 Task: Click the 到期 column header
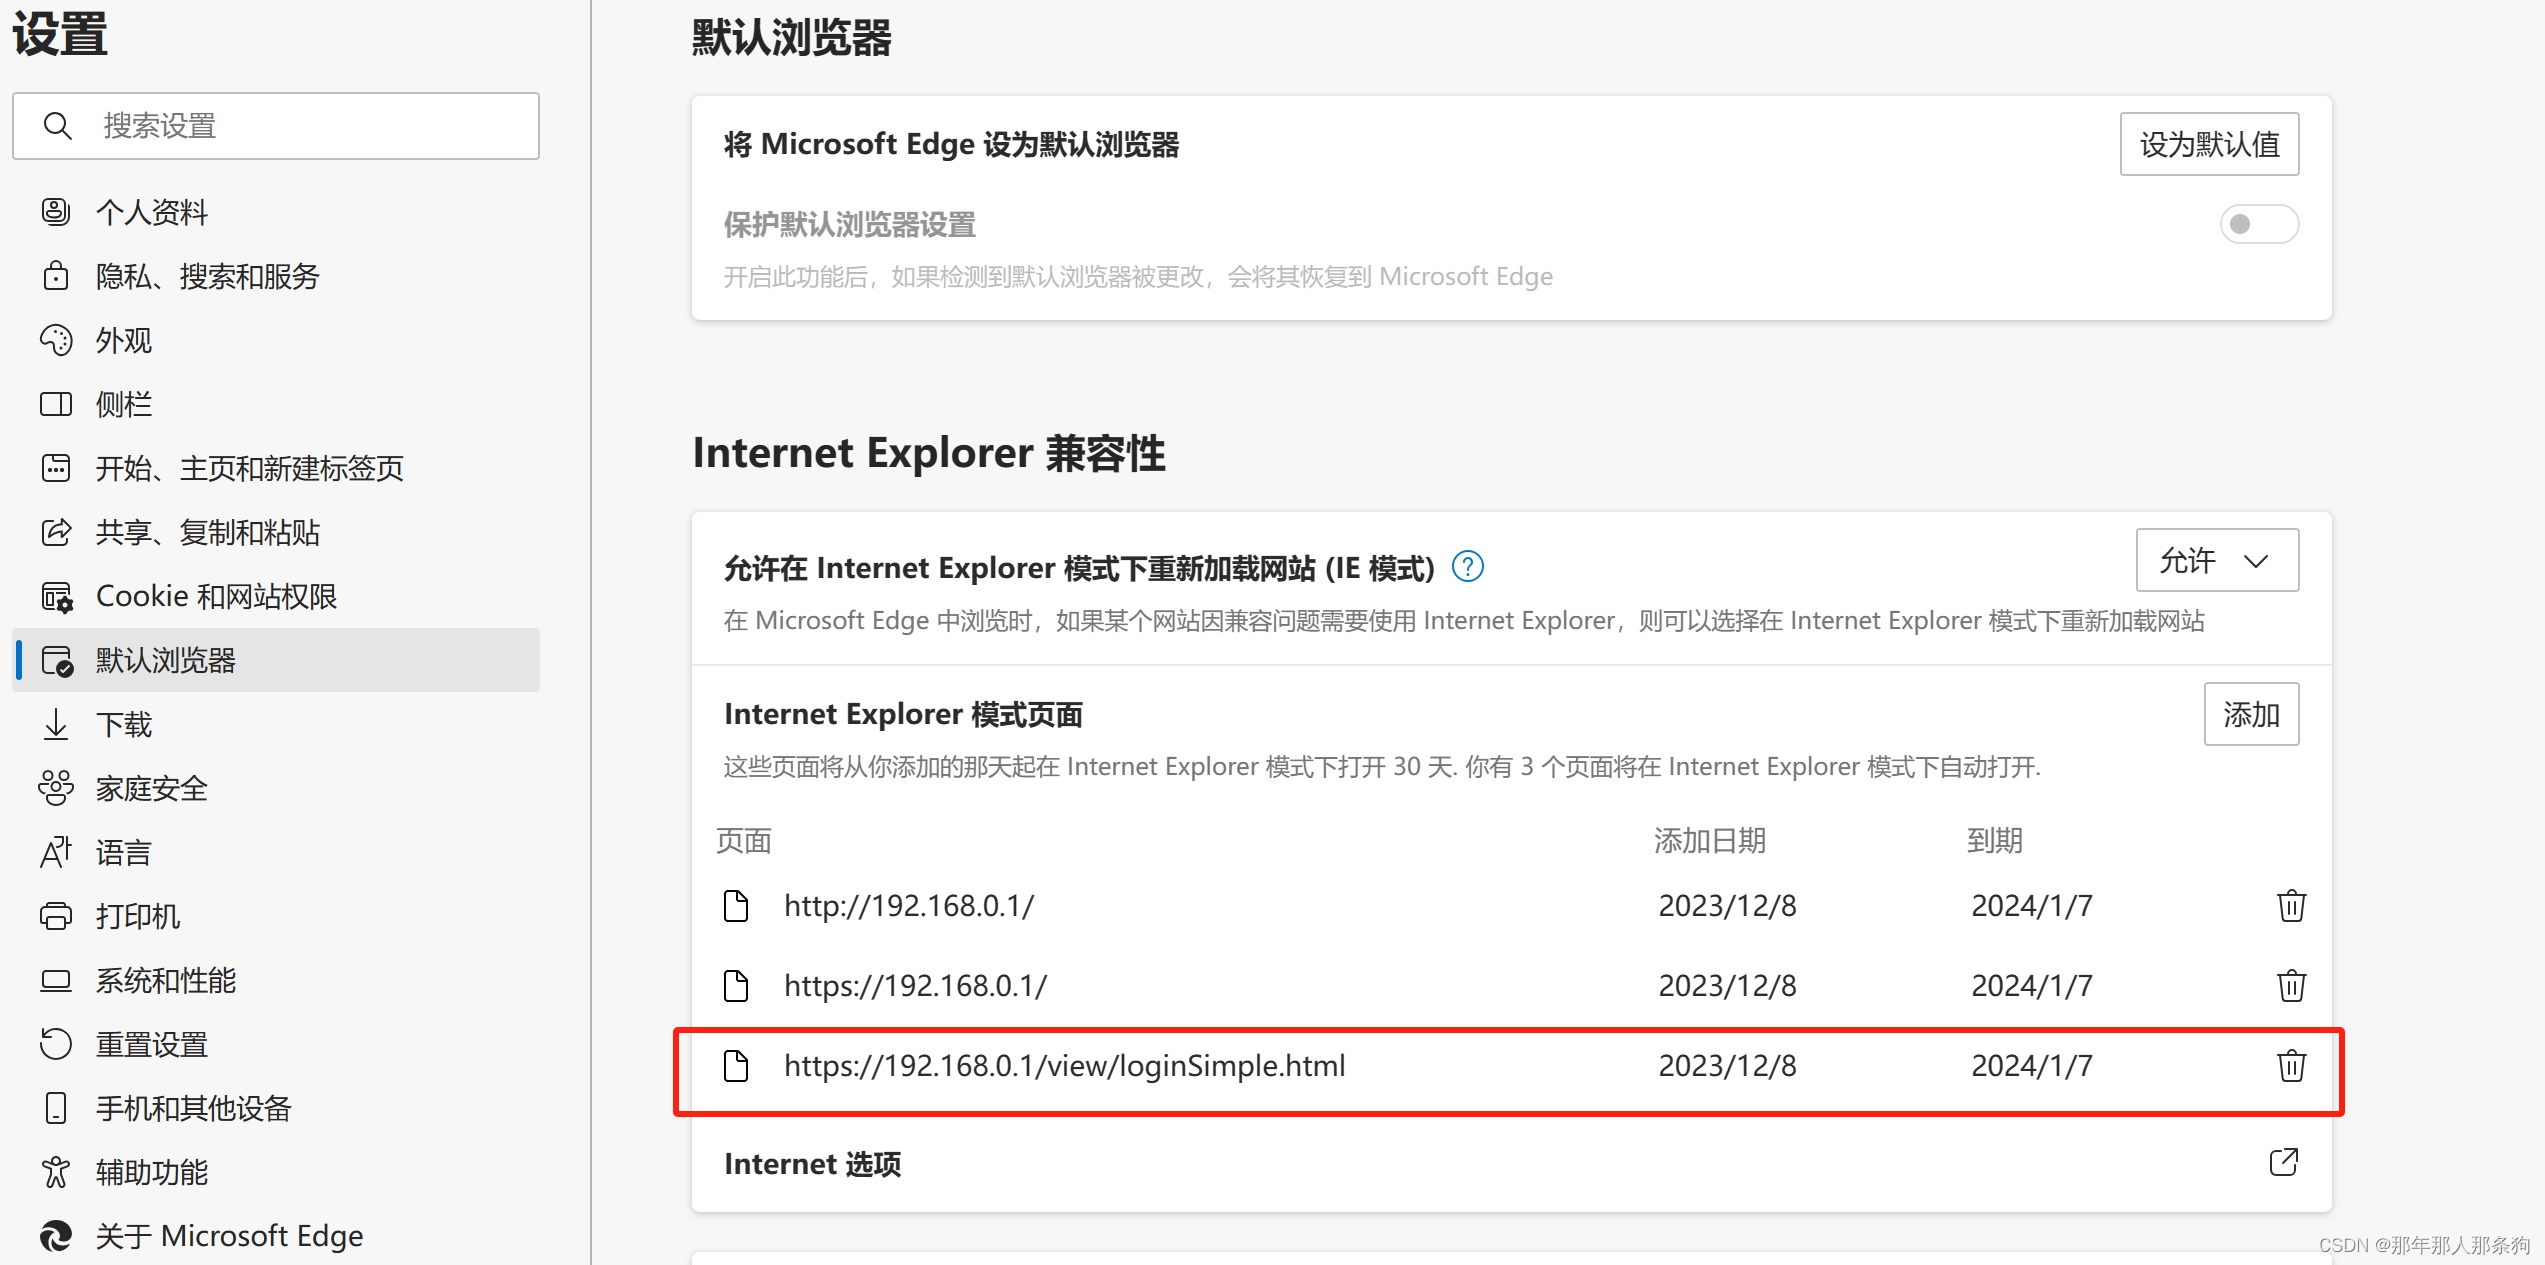[x=1994, y=840]
